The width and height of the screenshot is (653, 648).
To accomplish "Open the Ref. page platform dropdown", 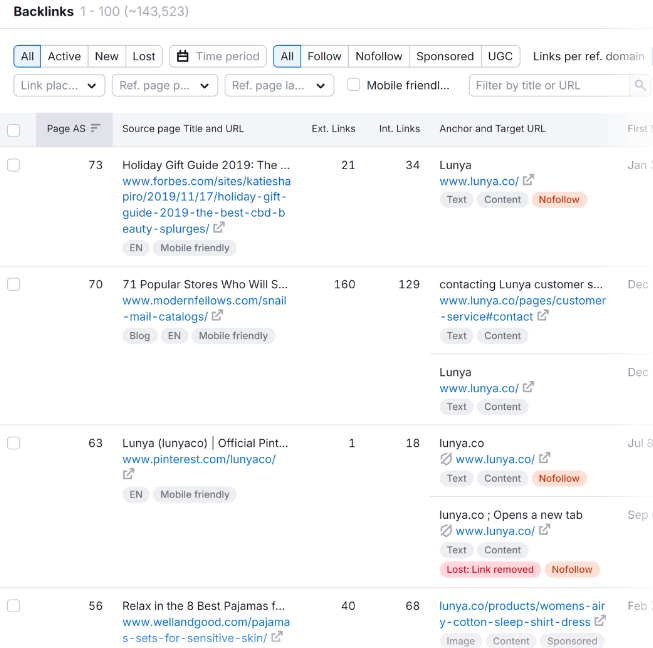I will click(x=164, y=86).
